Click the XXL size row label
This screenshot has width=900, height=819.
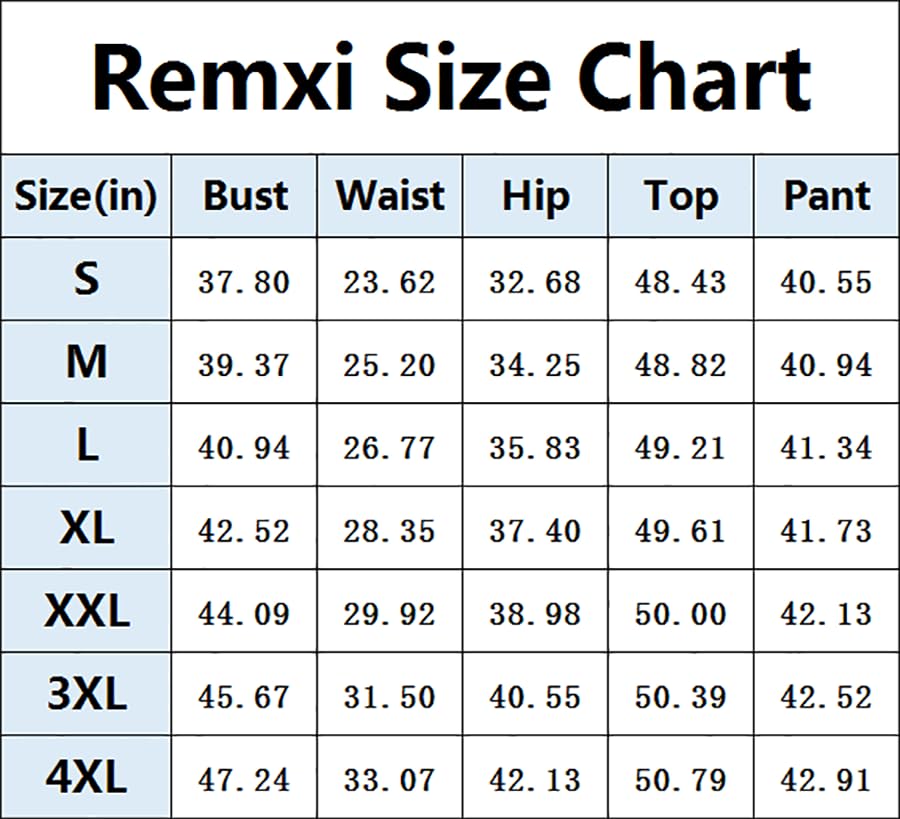click(x=86, y=612)
